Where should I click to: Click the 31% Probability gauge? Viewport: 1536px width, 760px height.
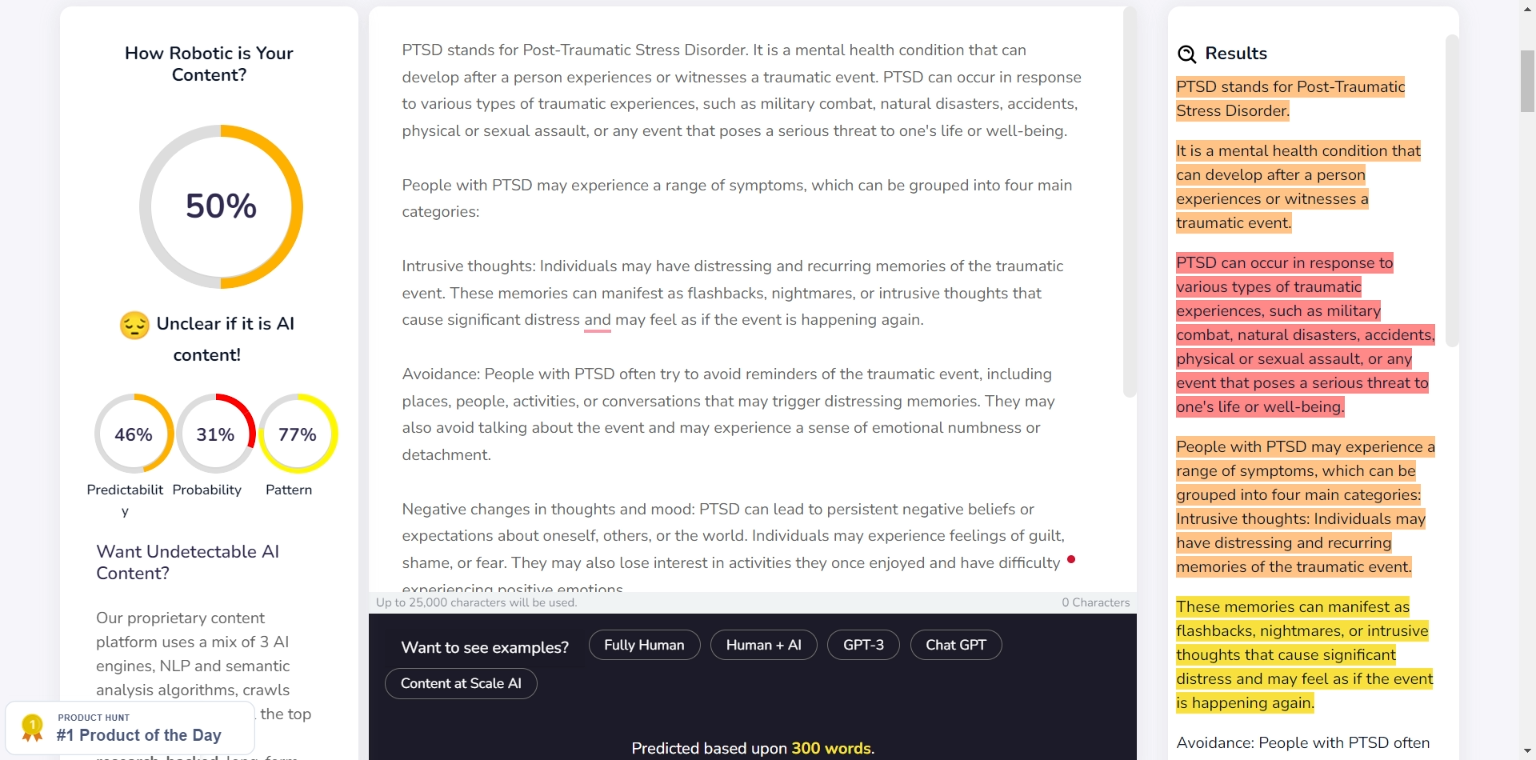click(216, 434)
